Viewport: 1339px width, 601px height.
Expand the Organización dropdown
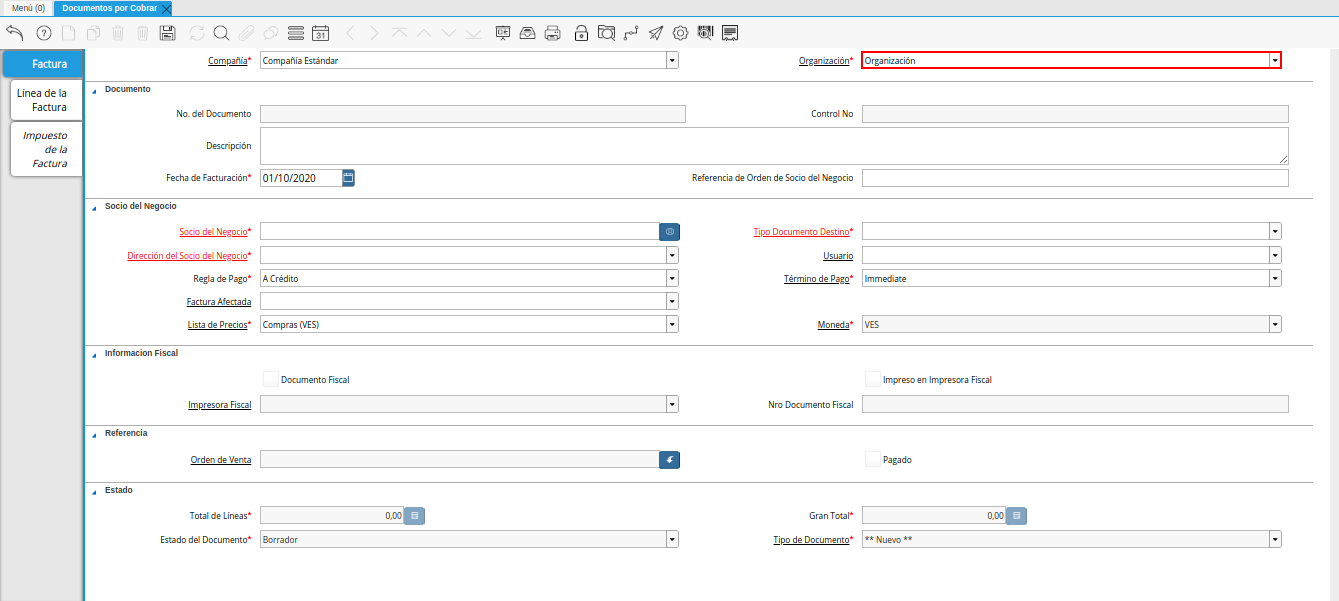pos(1275,60)
